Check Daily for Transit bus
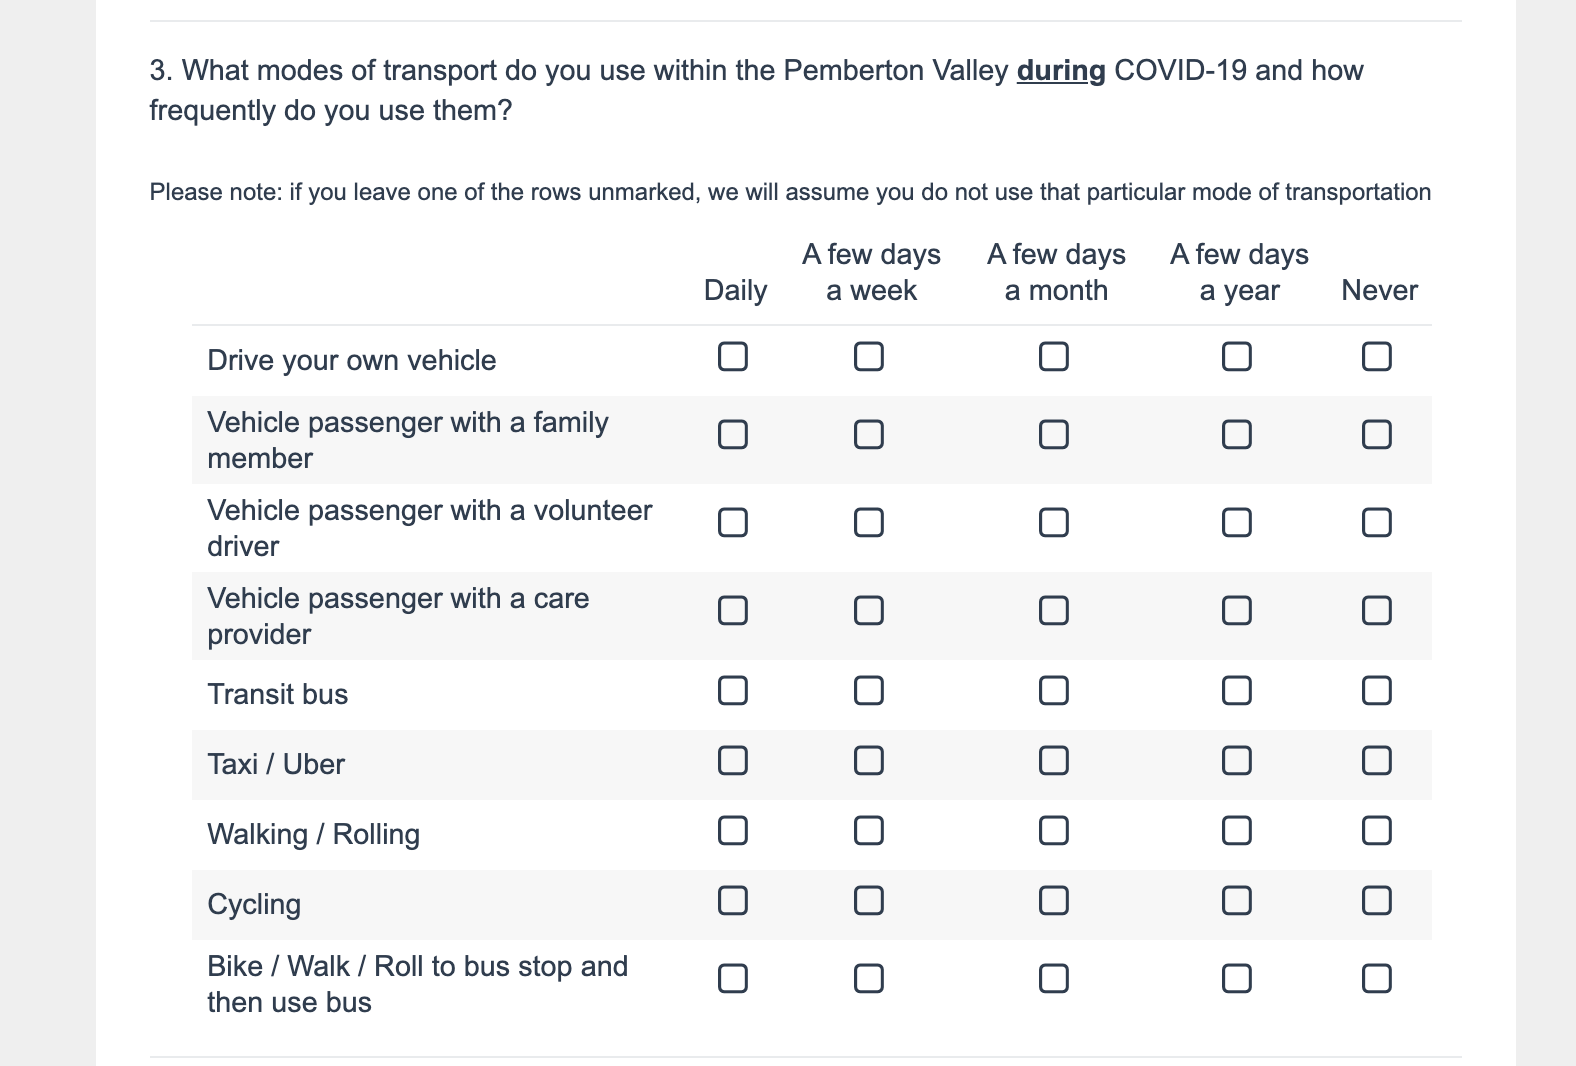 click(x=733, y=691)
